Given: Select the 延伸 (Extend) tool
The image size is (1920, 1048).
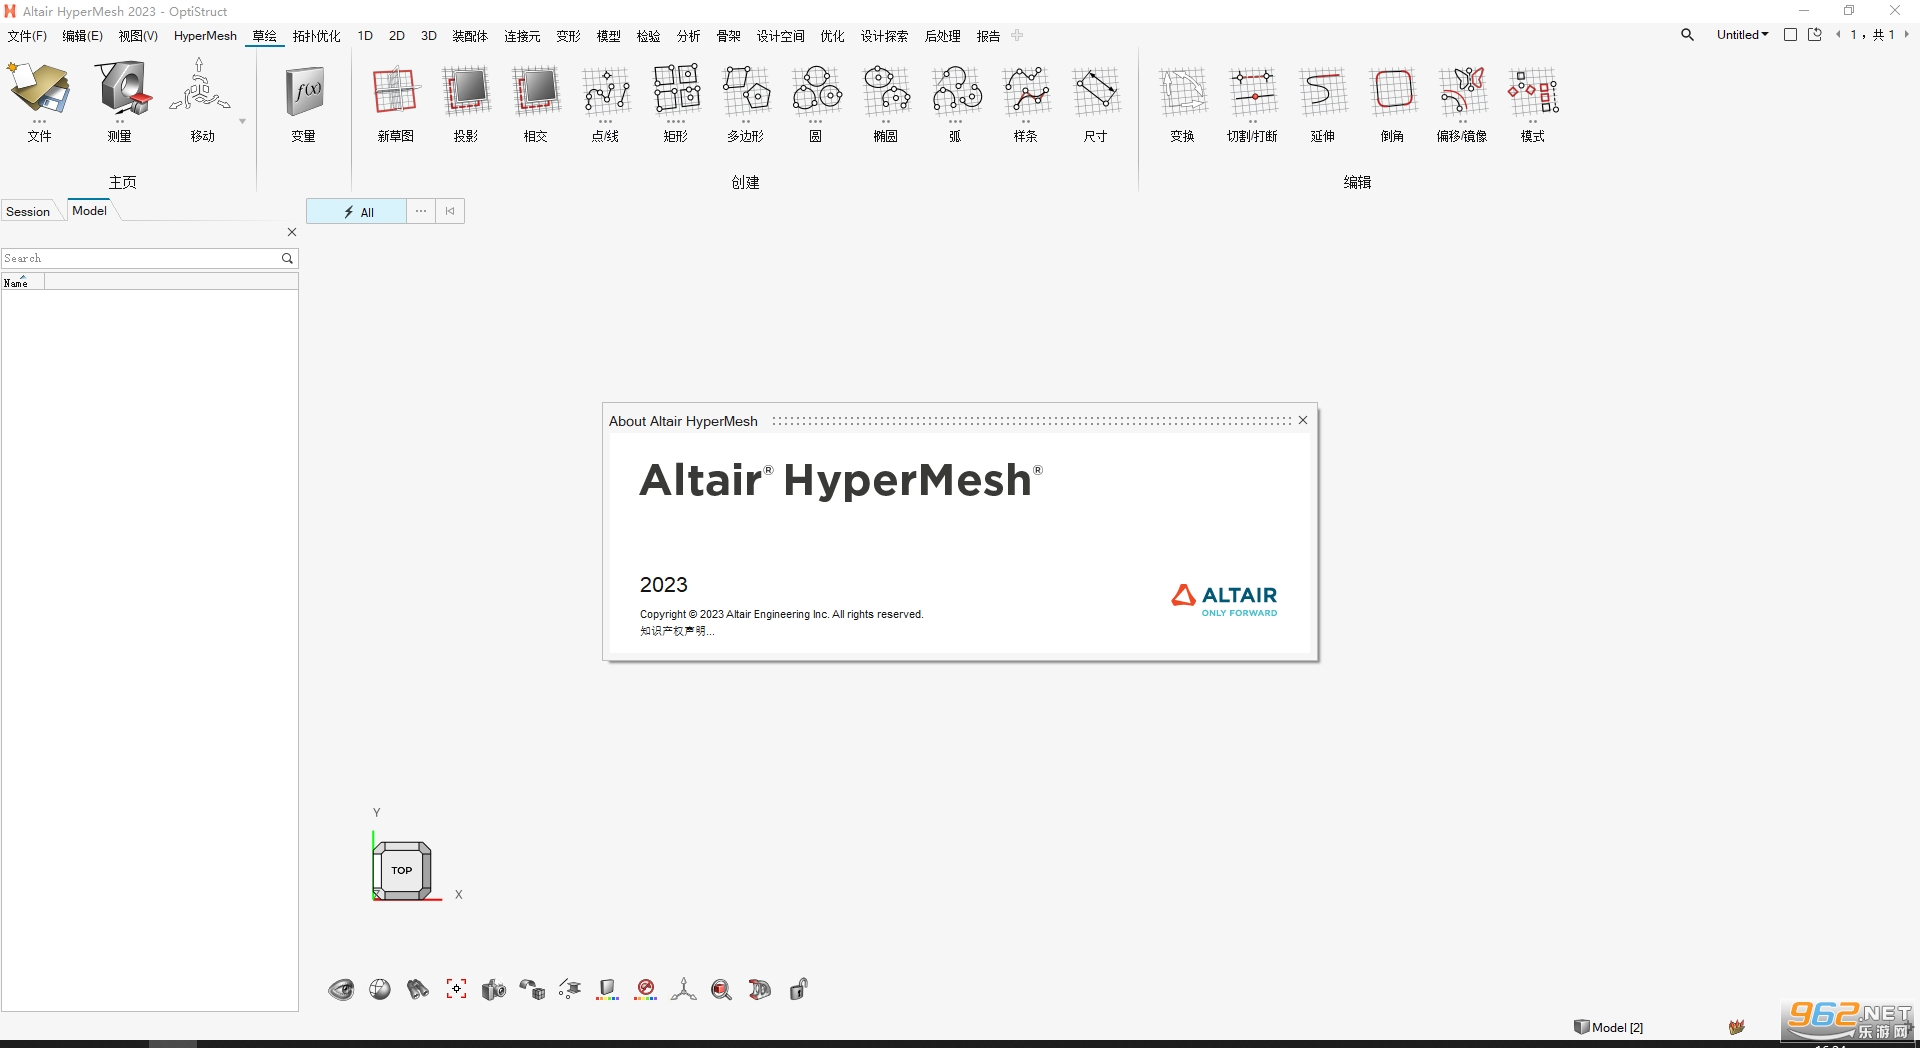Looking at the screenshot, I should [1323, 91].
